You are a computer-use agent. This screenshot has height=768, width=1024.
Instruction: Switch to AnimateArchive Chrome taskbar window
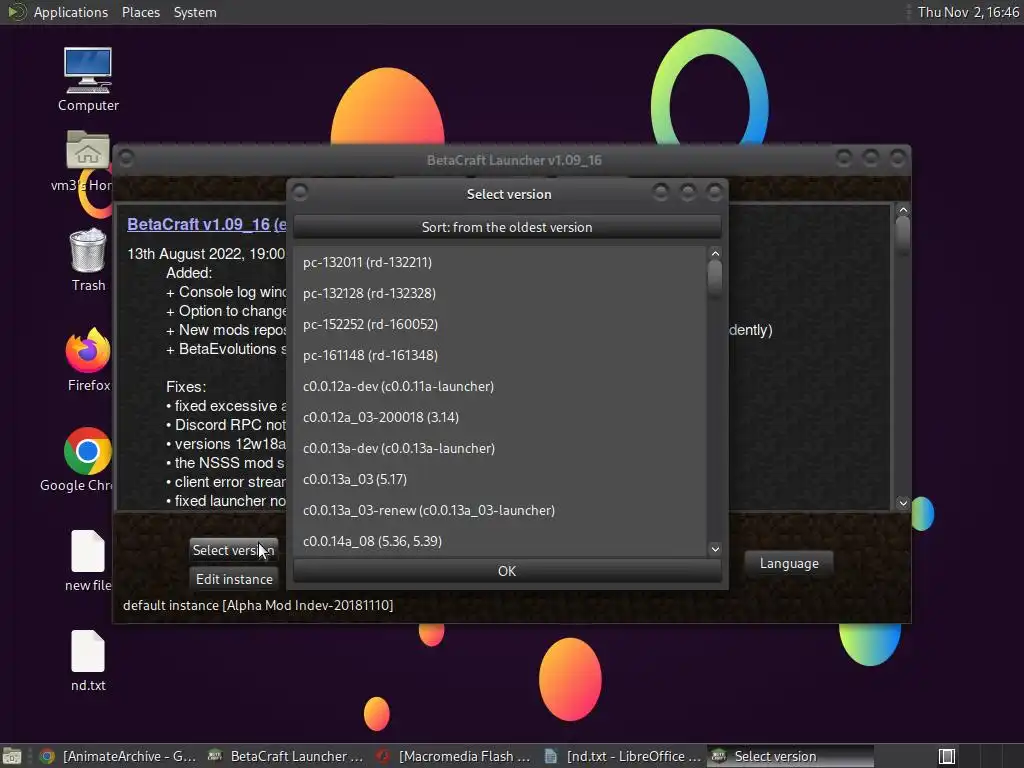click(x=118, y=756)
